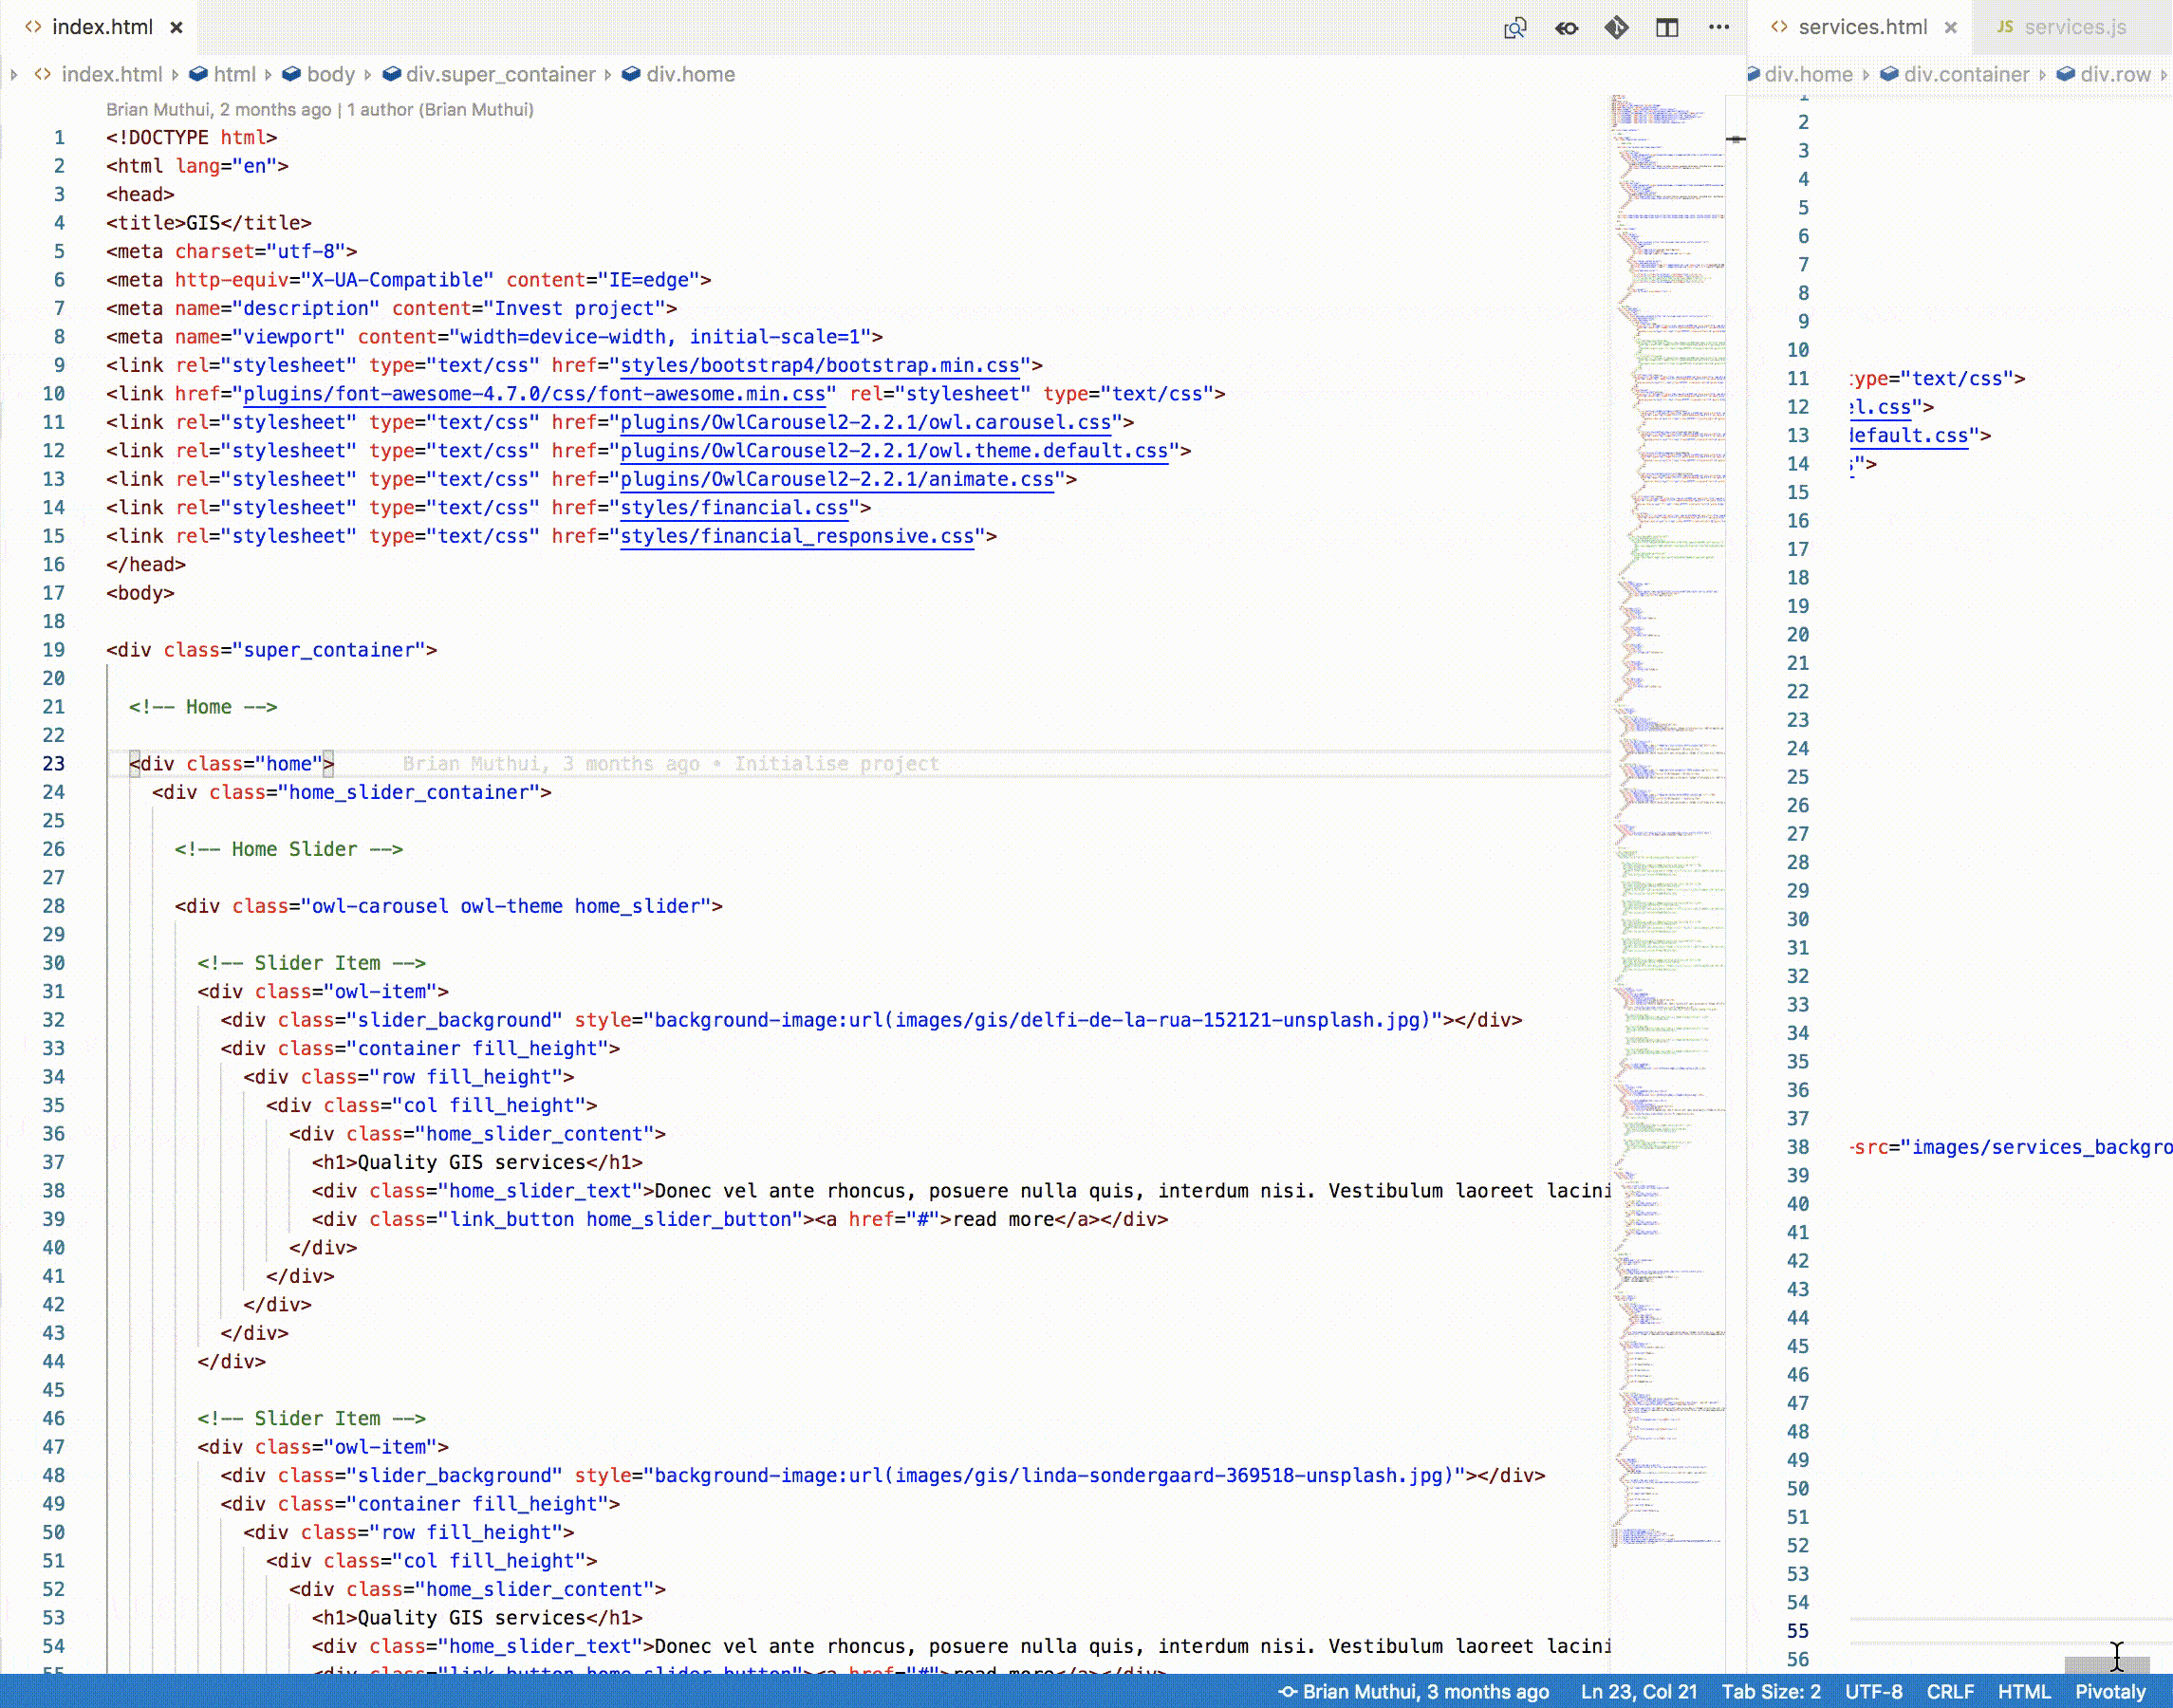Select the services.html tab
The width and height of the screenshot is (2173, 1708).
(x=1861, y=28)
